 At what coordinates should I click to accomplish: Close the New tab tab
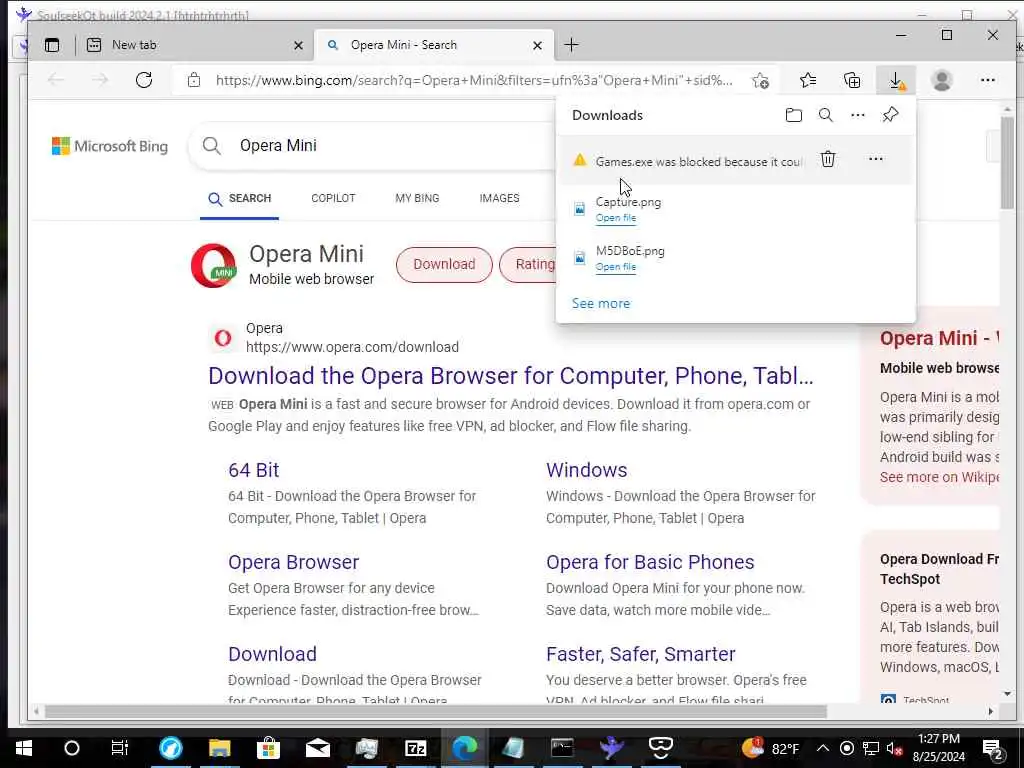[x=298, y=46]
